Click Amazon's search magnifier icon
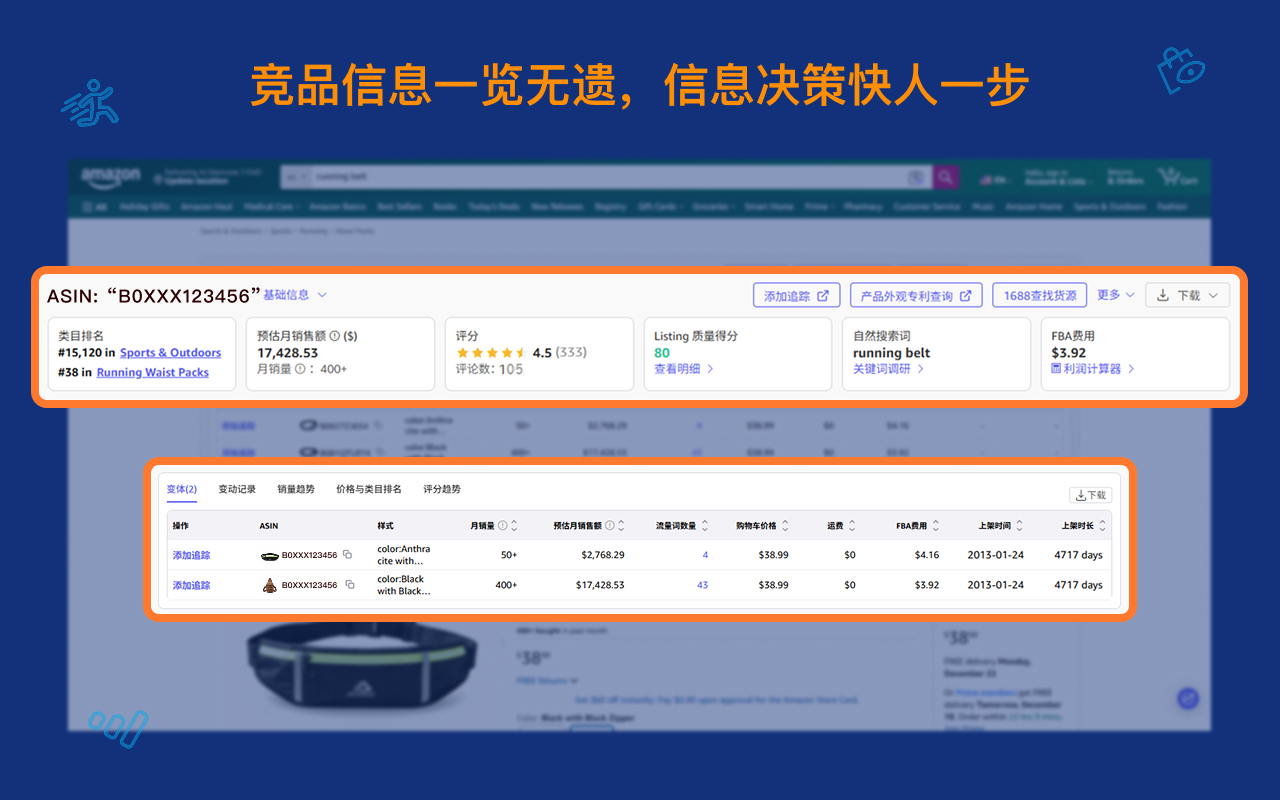This screenshot has width=1280, height=800. pyautogui.click(x=946, y=176)
